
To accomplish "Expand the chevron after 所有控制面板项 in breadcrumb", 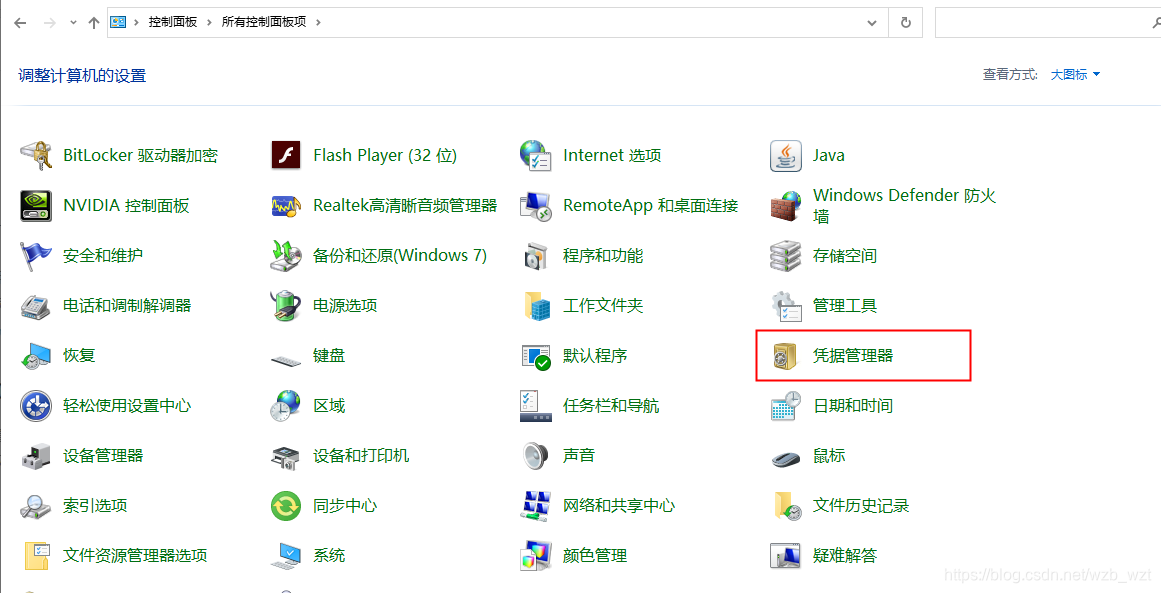I will (x=318, y=22).
